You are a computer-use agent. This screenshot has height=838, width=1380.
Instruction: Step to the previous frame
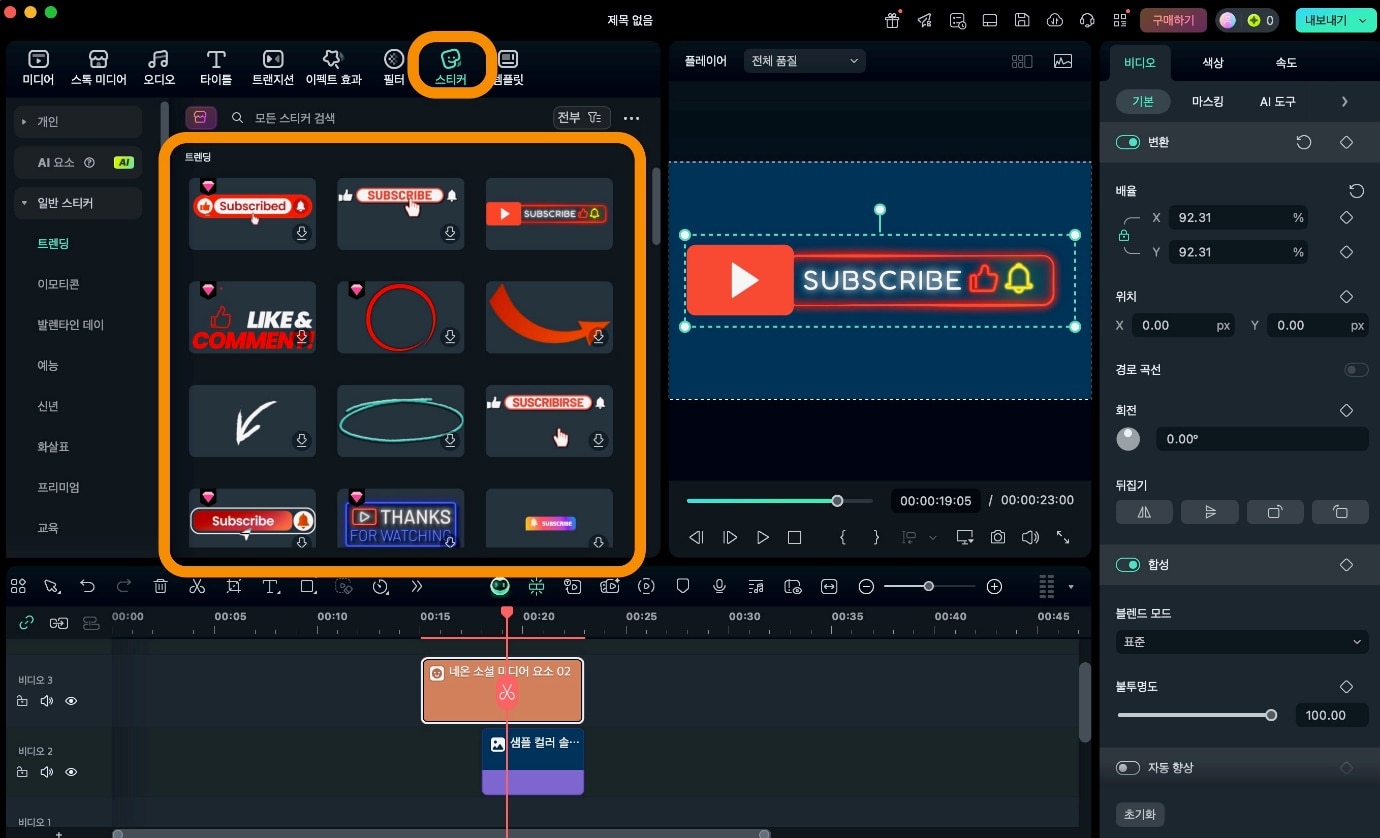[697, 537]
